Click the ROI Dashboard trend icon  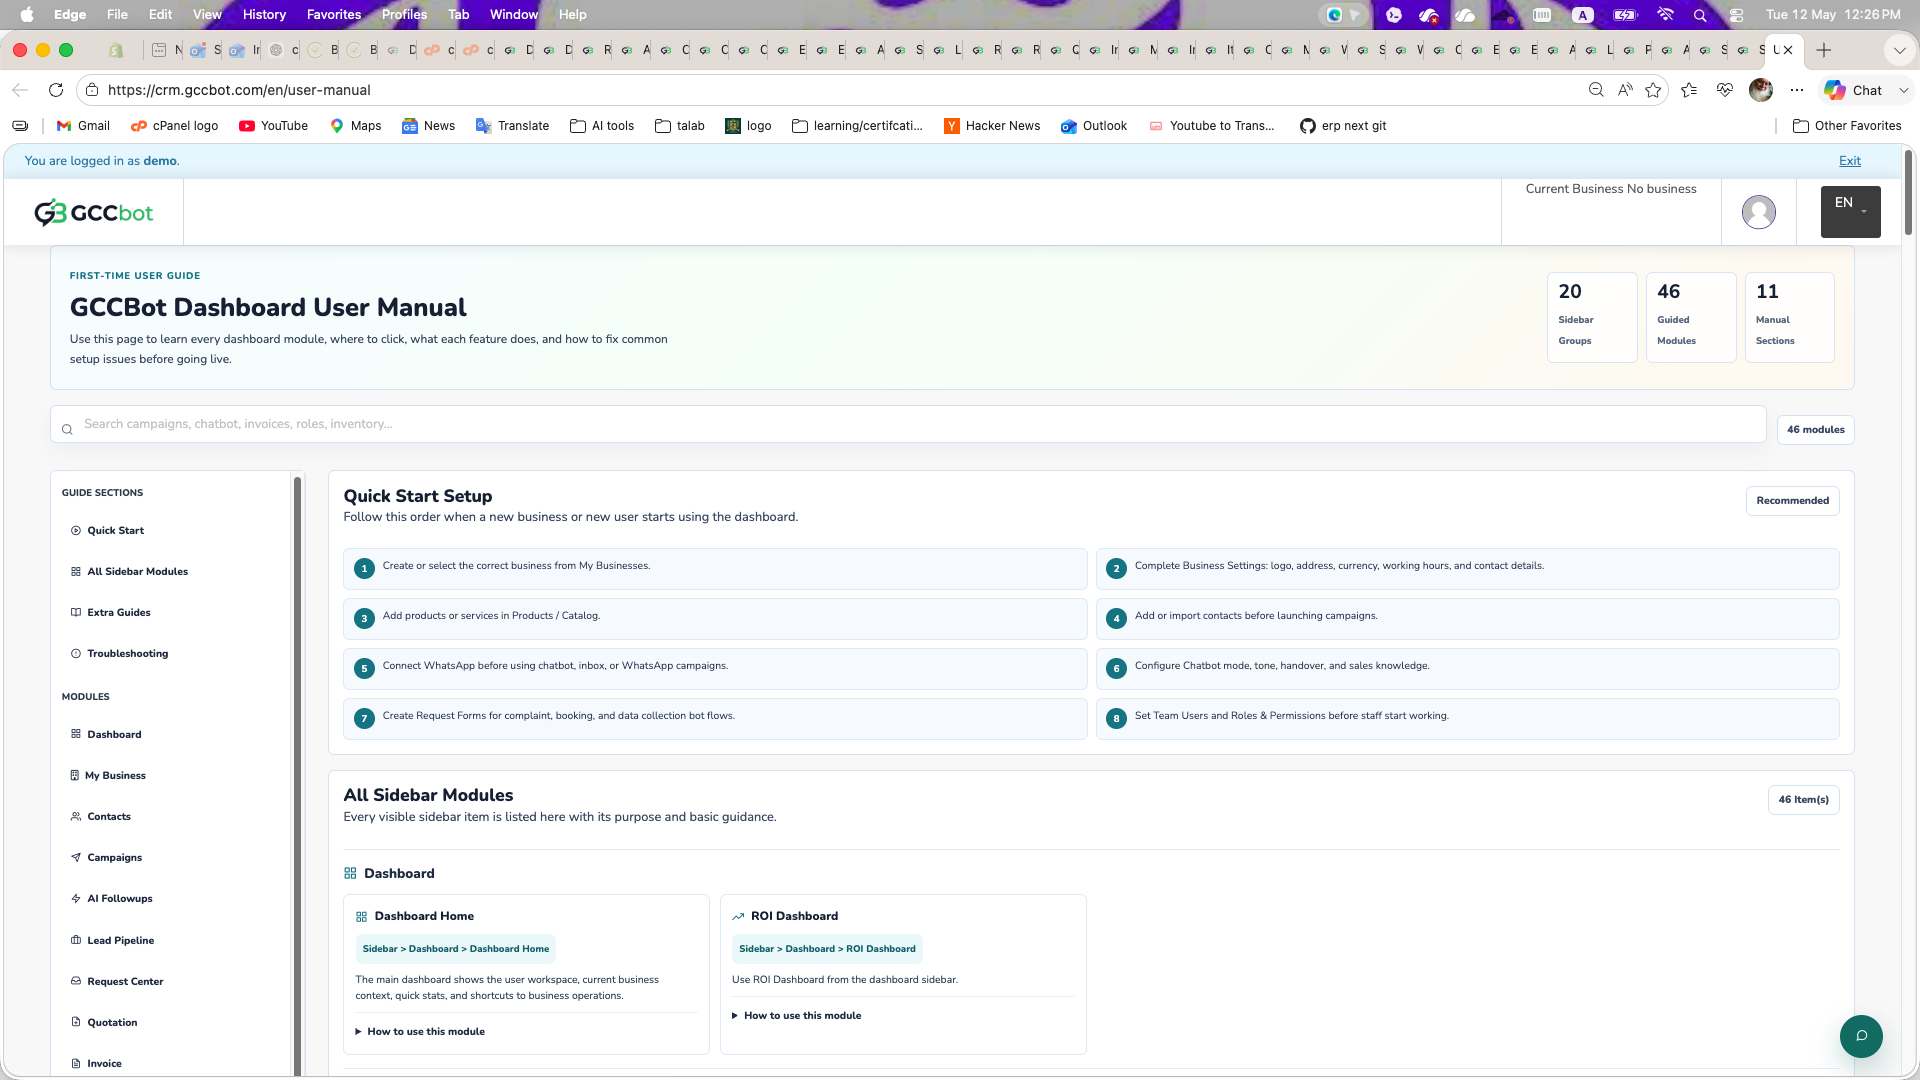click(x=738, y=916)
